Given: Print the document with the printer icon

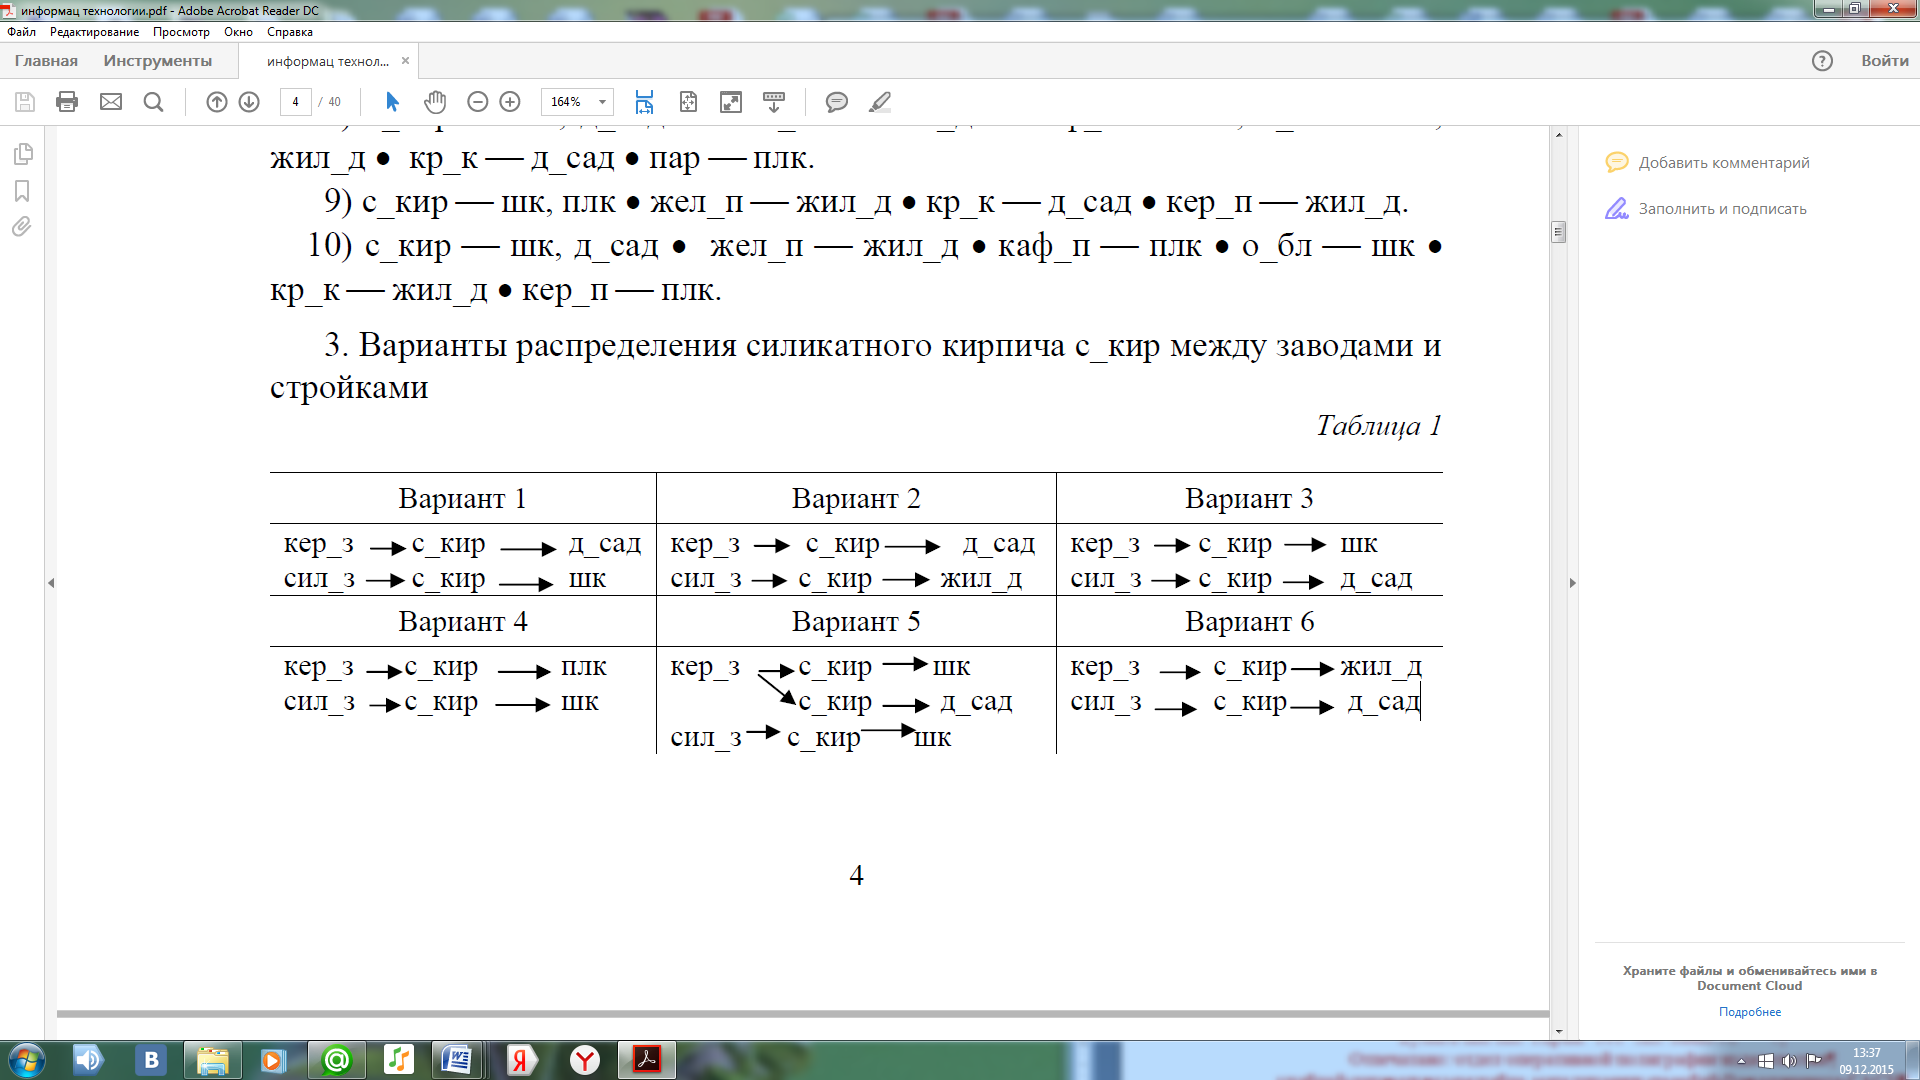Looking at the screenshot, I should point(67,102).
